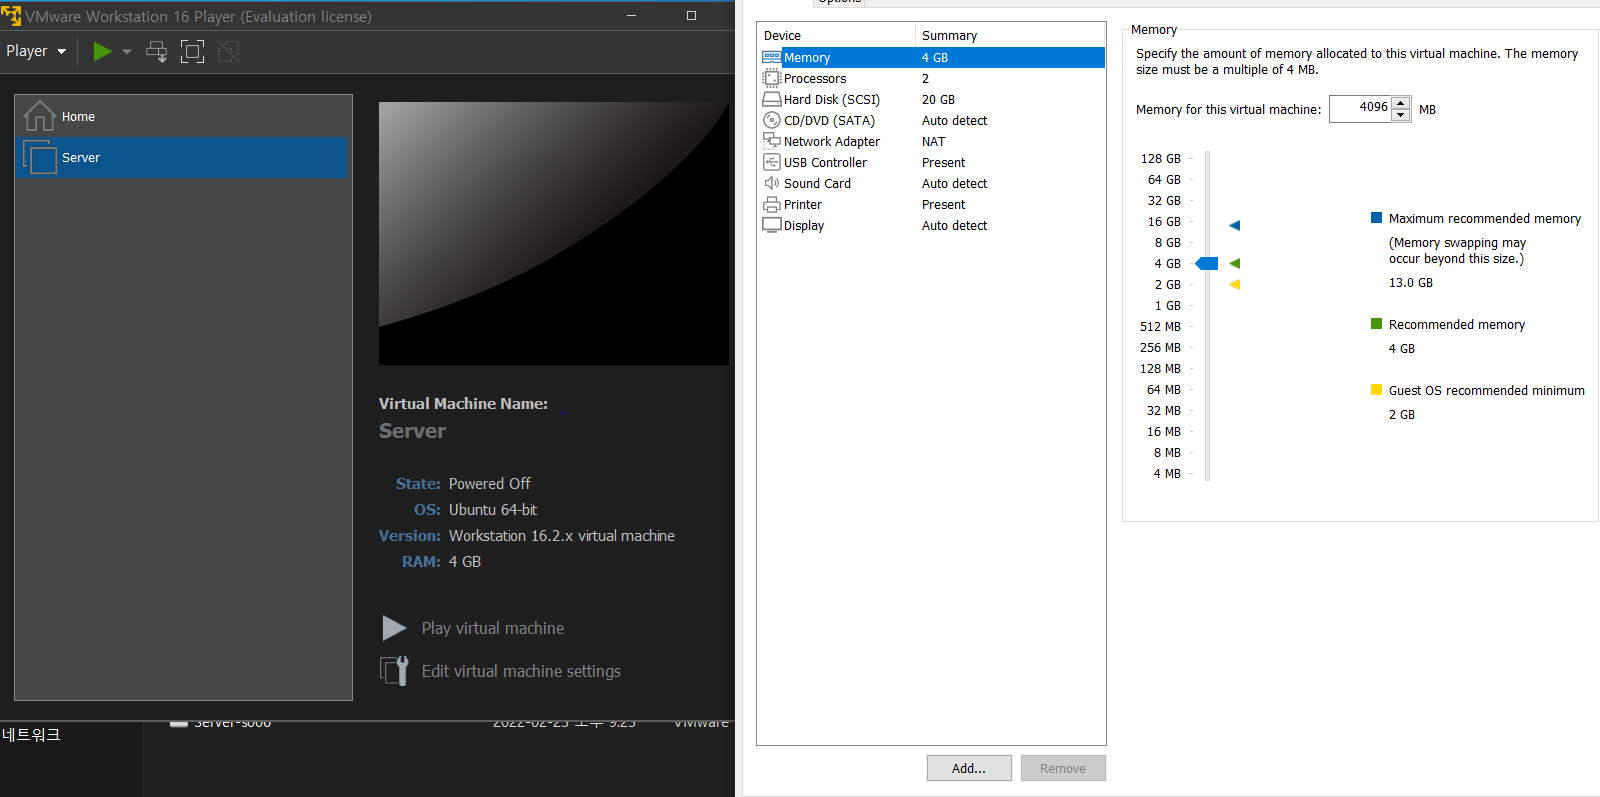
Task: Click the Remove hardware button
Action: tap(1063, 768)
